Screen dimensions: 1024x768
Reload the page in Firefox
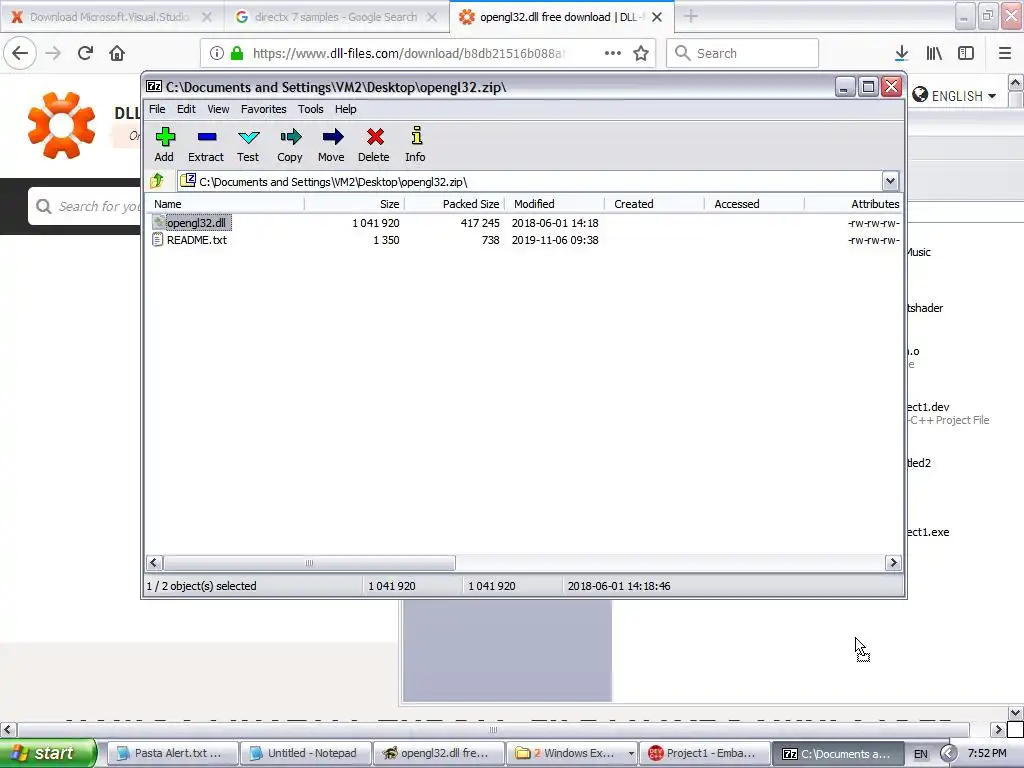(85, 53)
